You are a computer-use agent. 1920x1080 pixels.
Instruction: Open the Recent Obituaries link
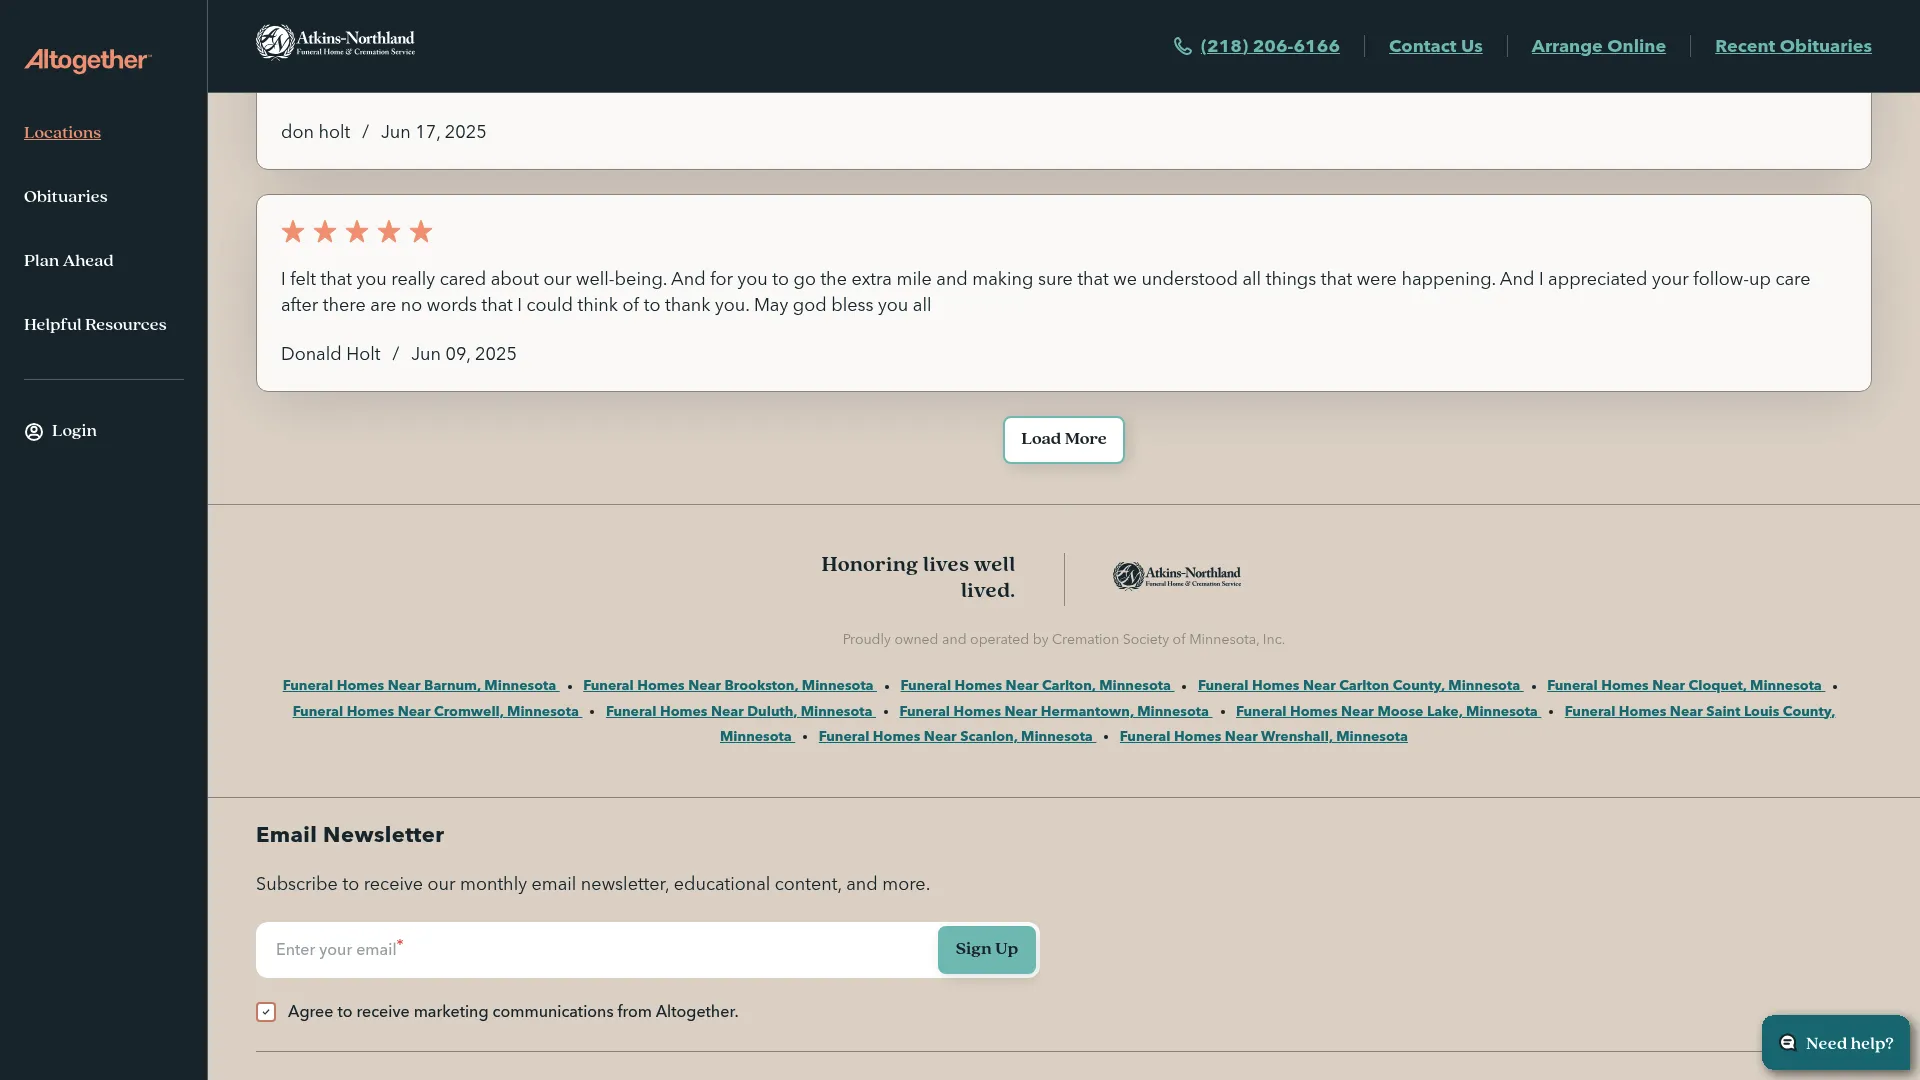click(x=1792, y=47)
